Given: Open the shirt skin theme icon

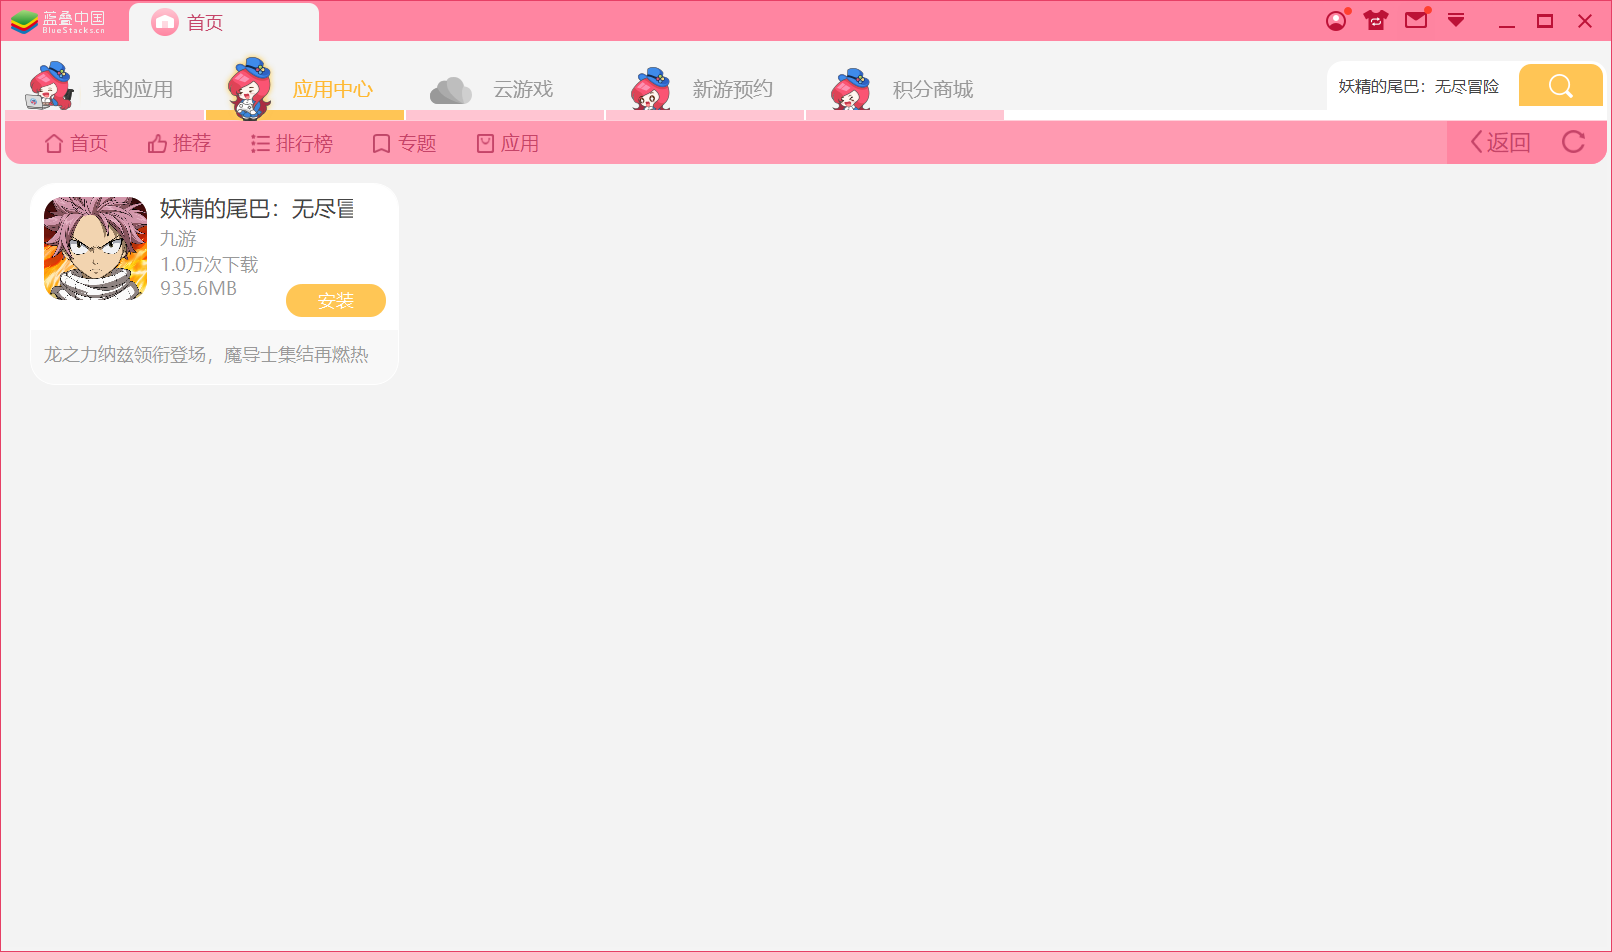Looking at the screenshot, I should (1376, 21).
